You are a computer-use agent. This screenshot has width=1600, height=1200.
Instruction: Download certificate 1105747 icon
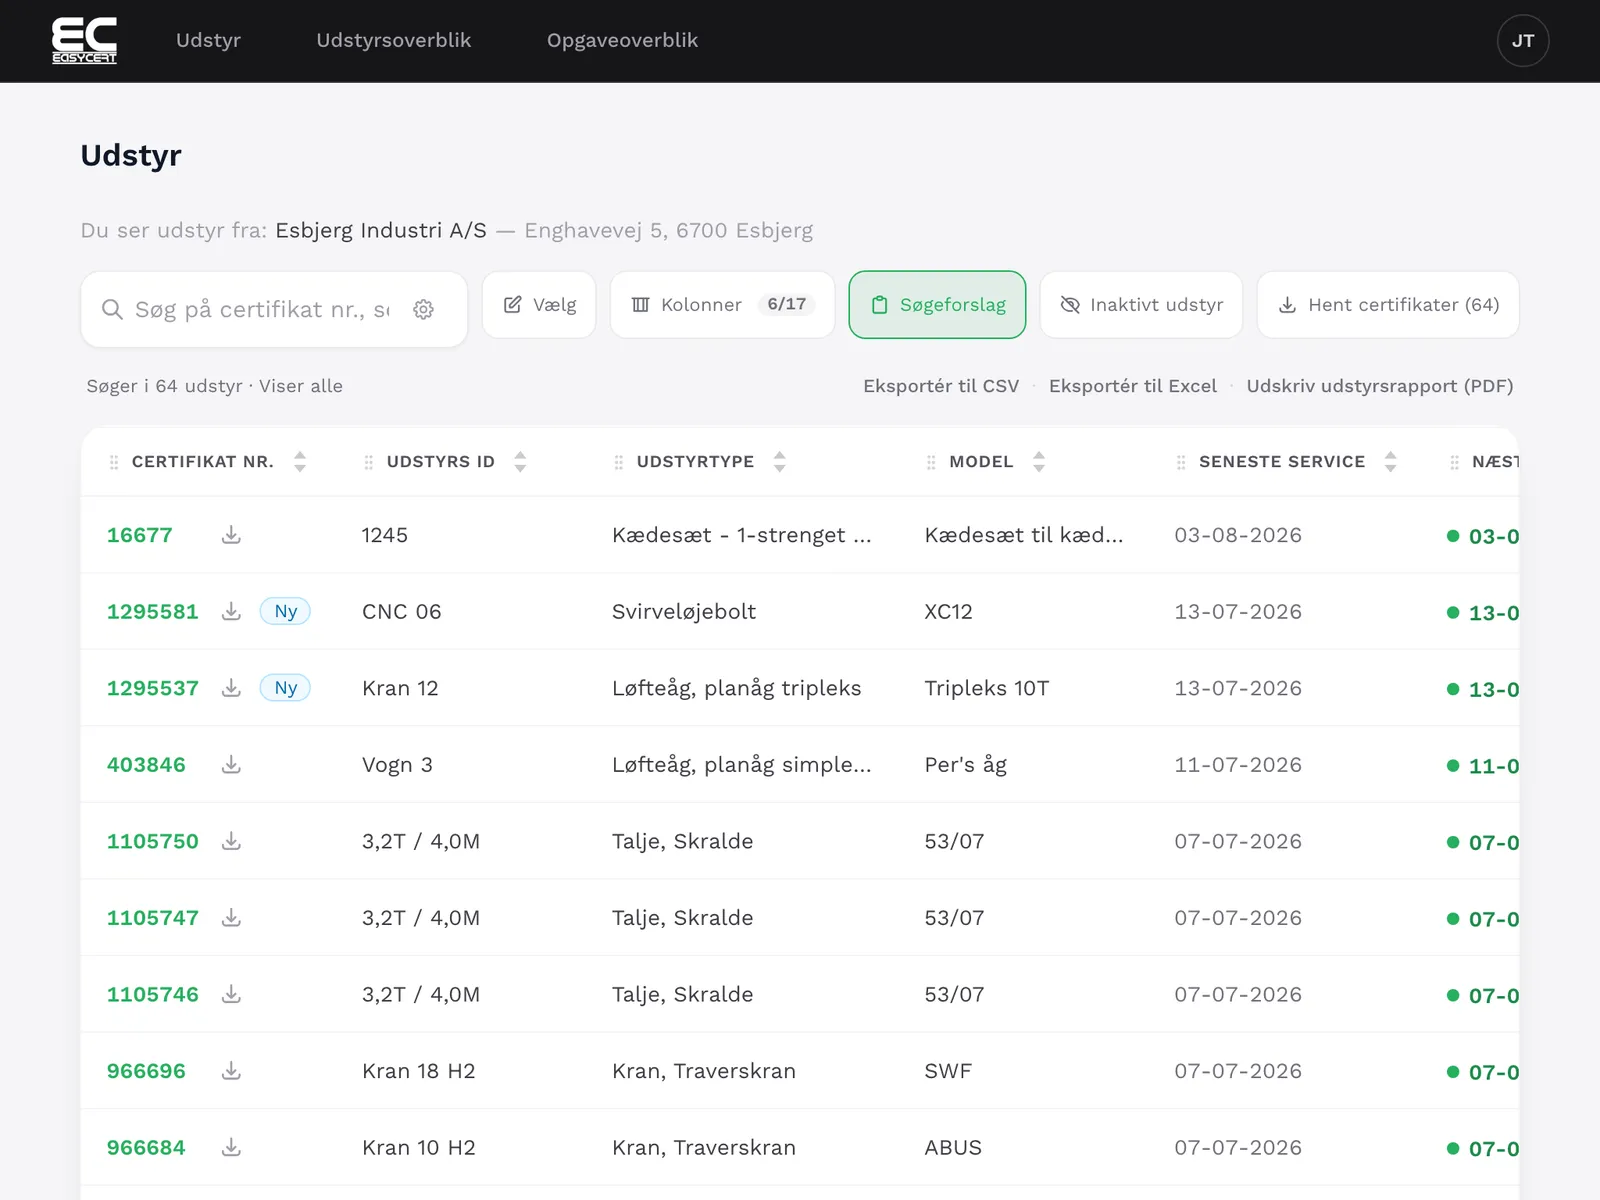tap(231, 918)
